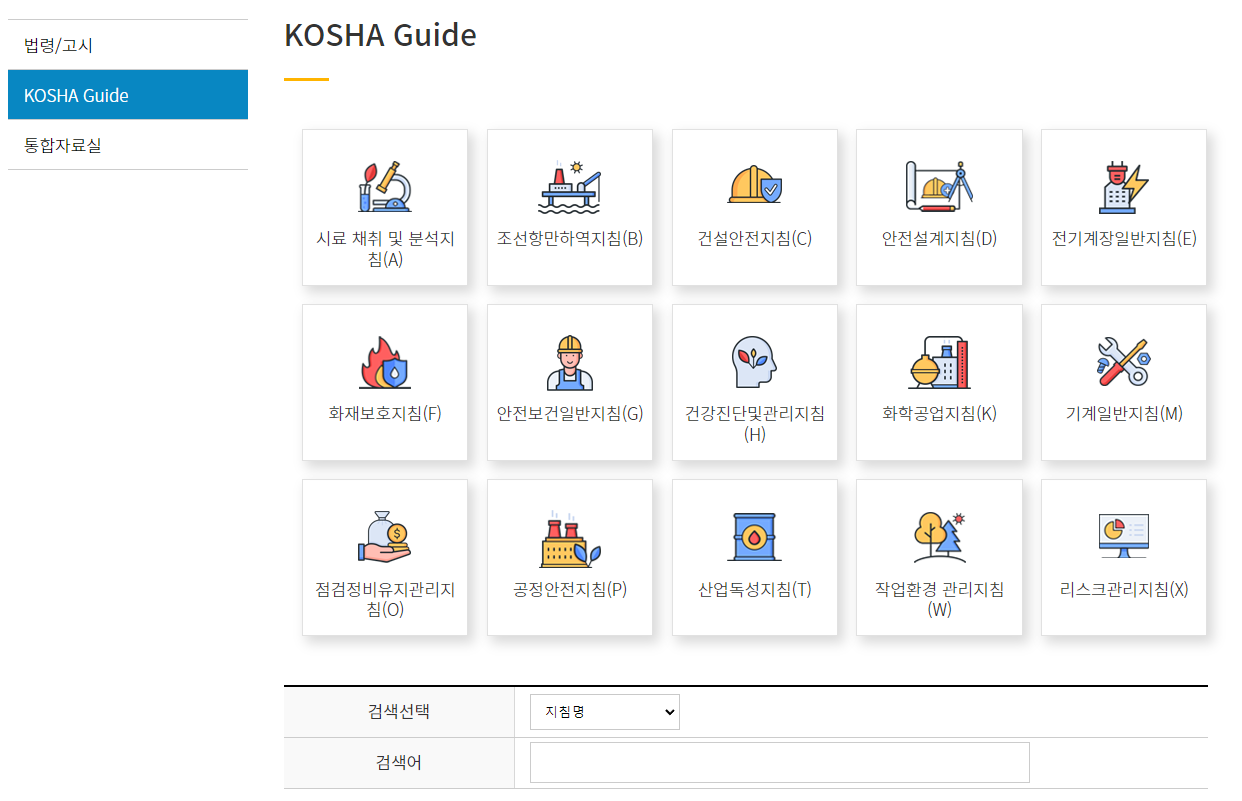Click the 안전보건일반지침(G) worker icon

click(x=569, y=382)
